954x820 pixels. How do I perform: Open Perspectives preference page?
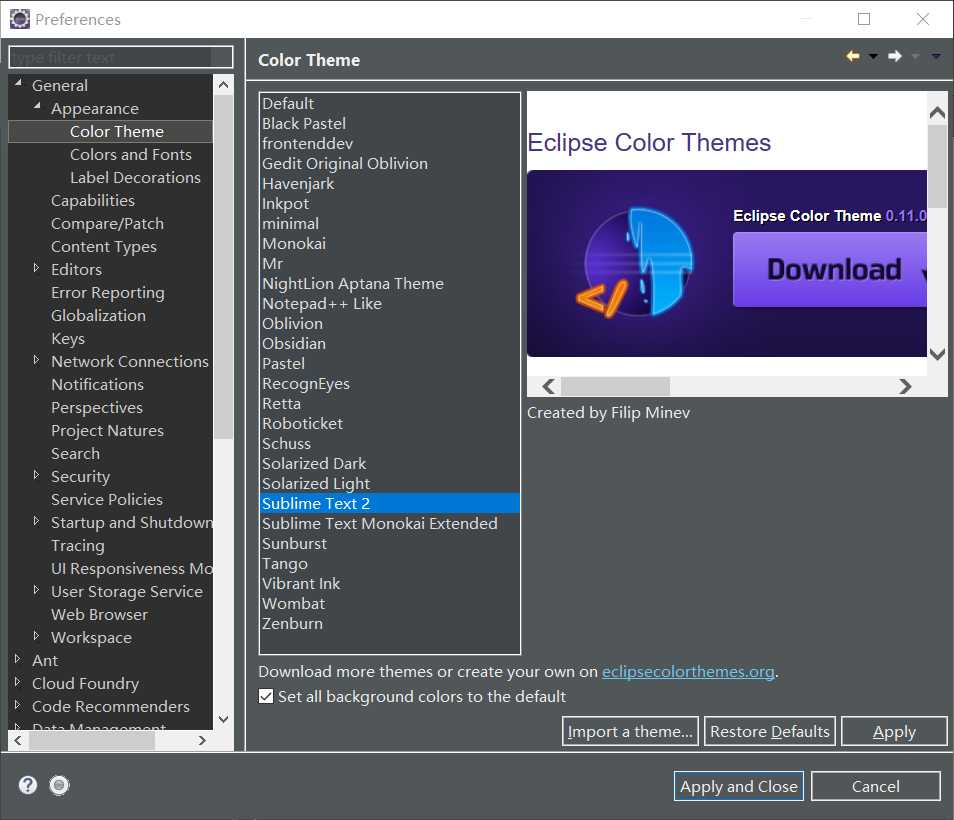pyautogui.click(x=97, y=408)
